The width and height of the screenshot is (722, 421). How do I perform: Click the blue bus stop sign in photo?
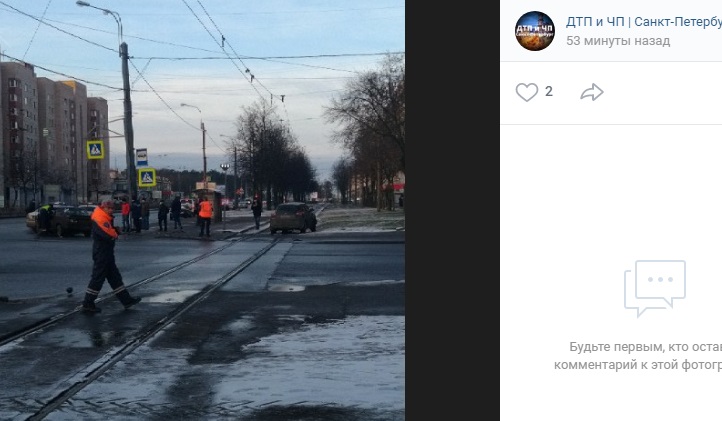142,157
